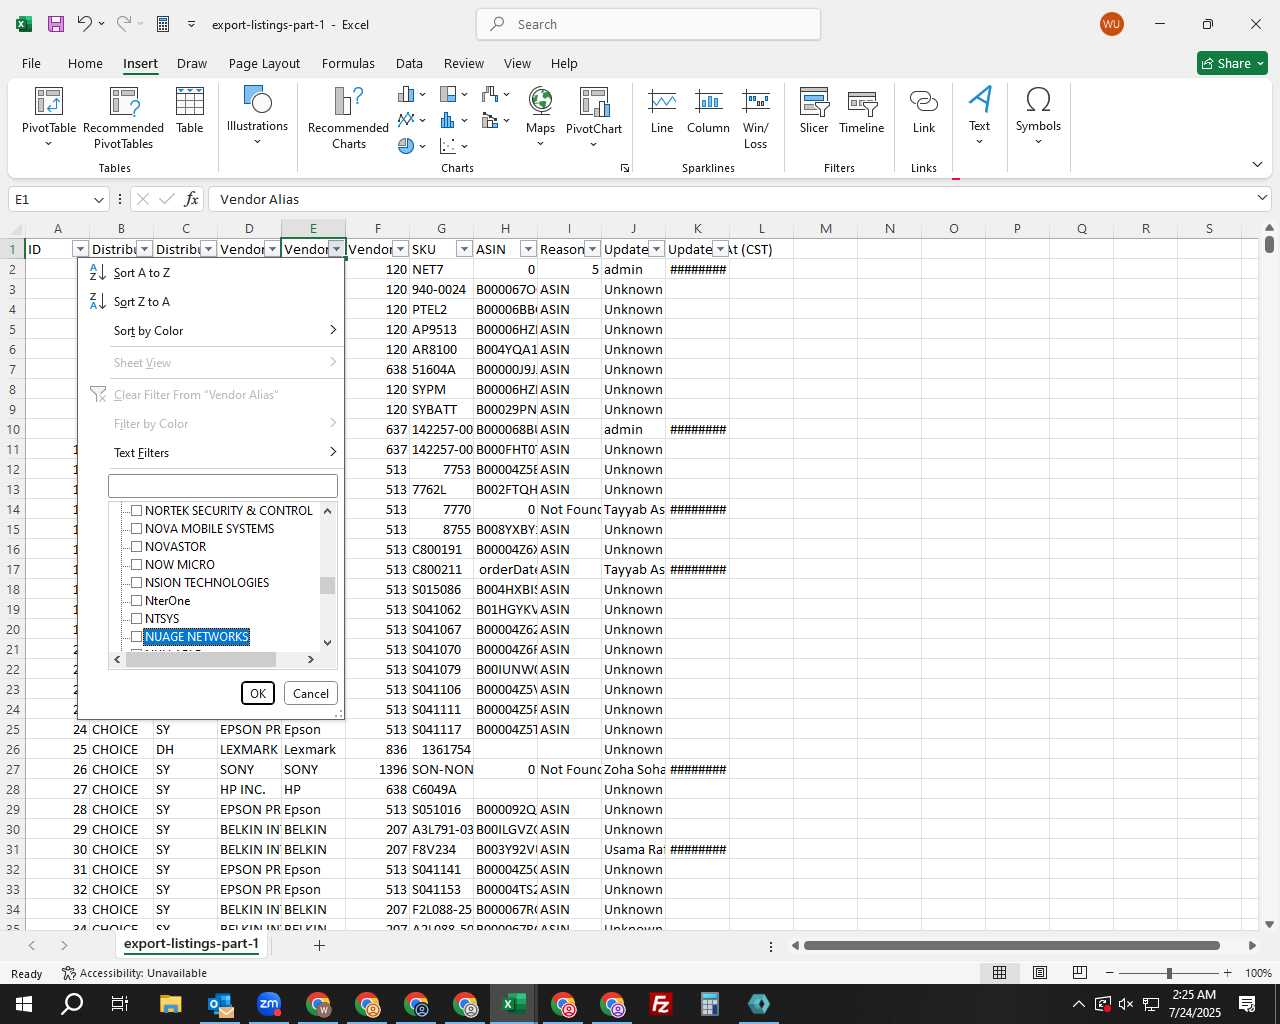Insert a Column sparkline

708,110
